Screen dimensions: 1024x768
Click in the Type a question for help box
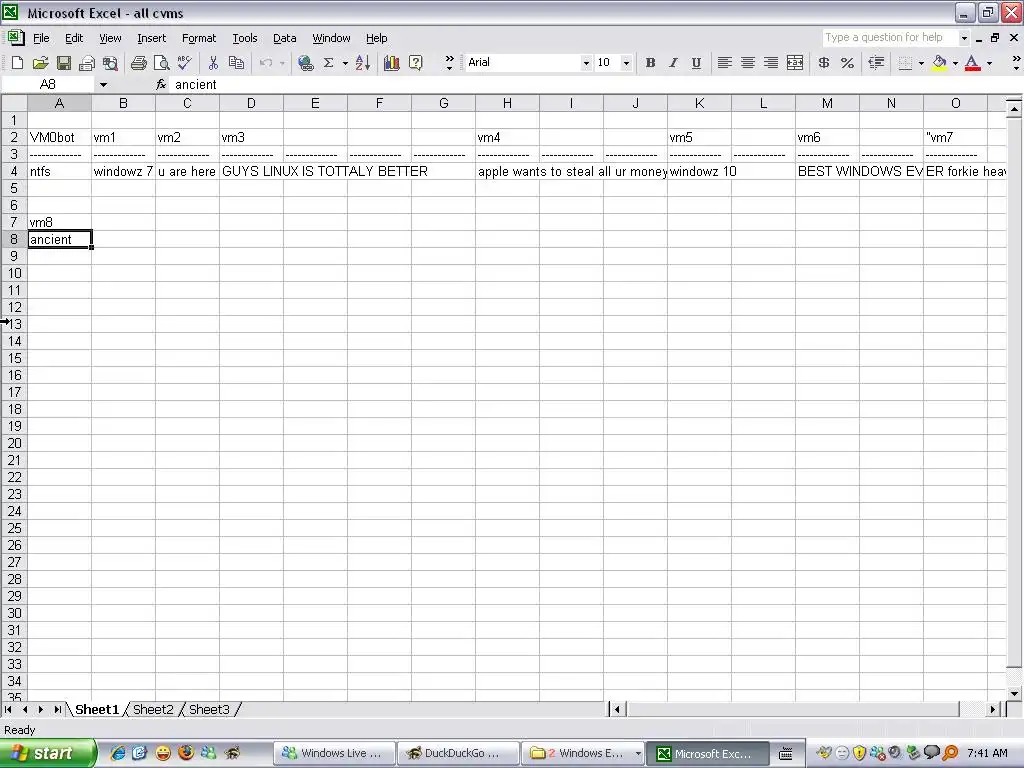(889, 38)
